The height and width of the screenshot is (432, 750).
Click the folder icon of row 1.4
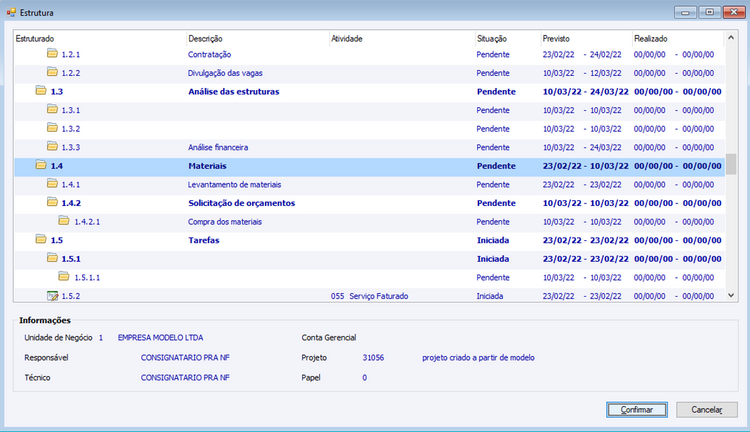coord(41,165)
